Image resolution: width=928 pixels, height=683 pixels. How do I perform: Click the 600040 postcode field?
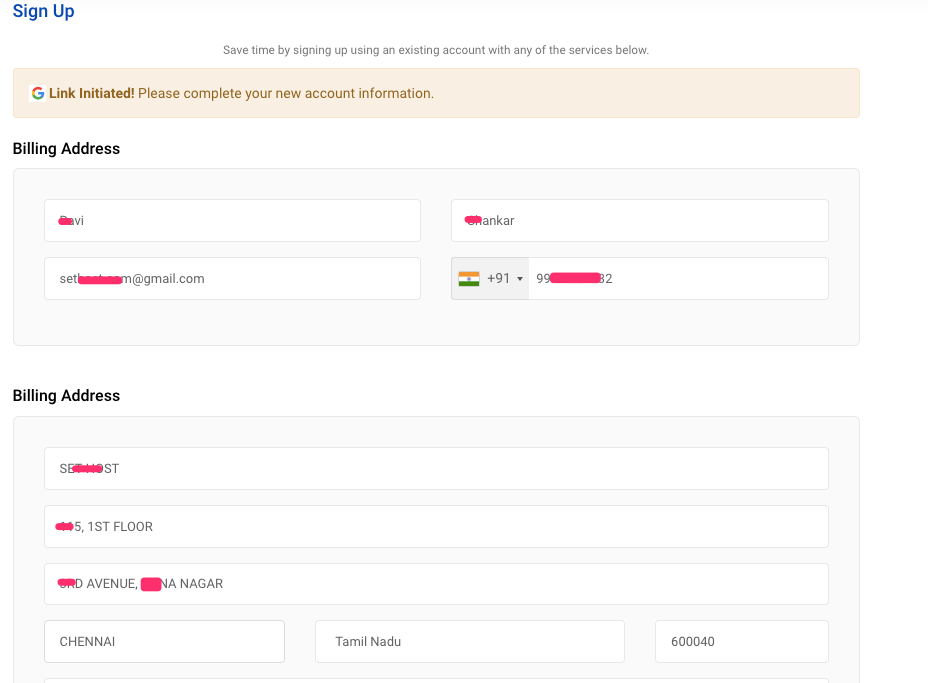pos(741,641)
